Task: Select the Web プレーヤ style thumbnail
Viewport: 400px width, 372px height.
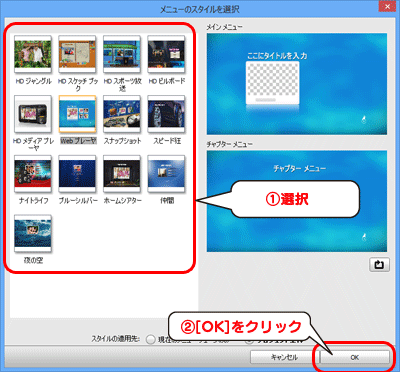Action: [x=77, y=114]
